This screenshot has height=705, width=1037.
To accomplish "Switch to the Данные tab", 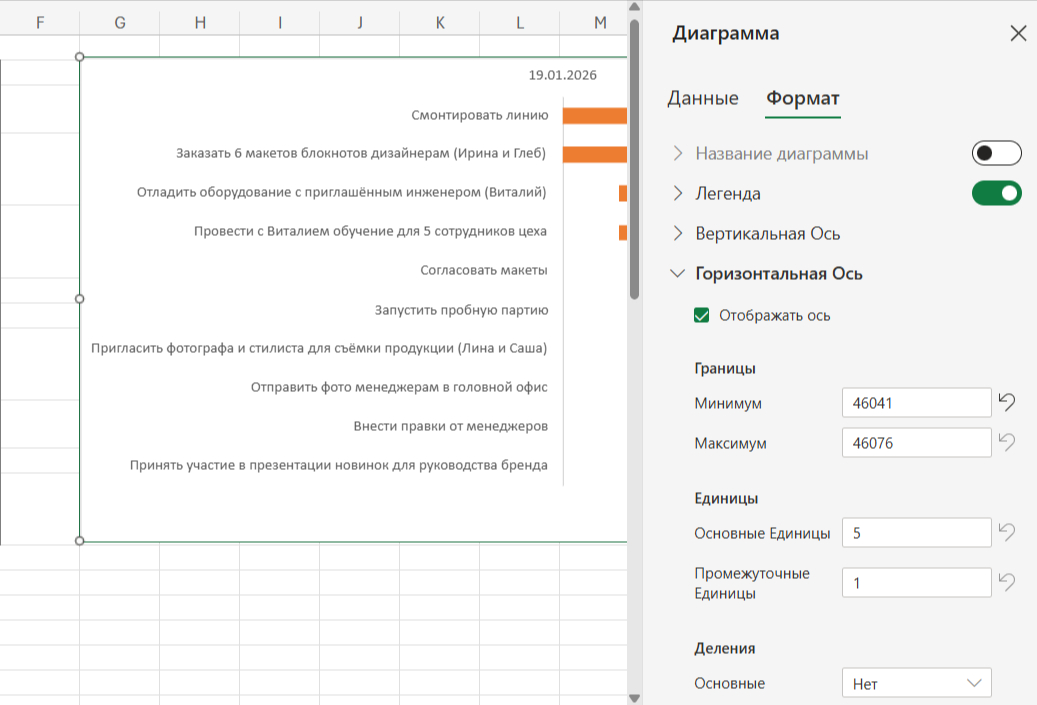I will coord(703,98).
